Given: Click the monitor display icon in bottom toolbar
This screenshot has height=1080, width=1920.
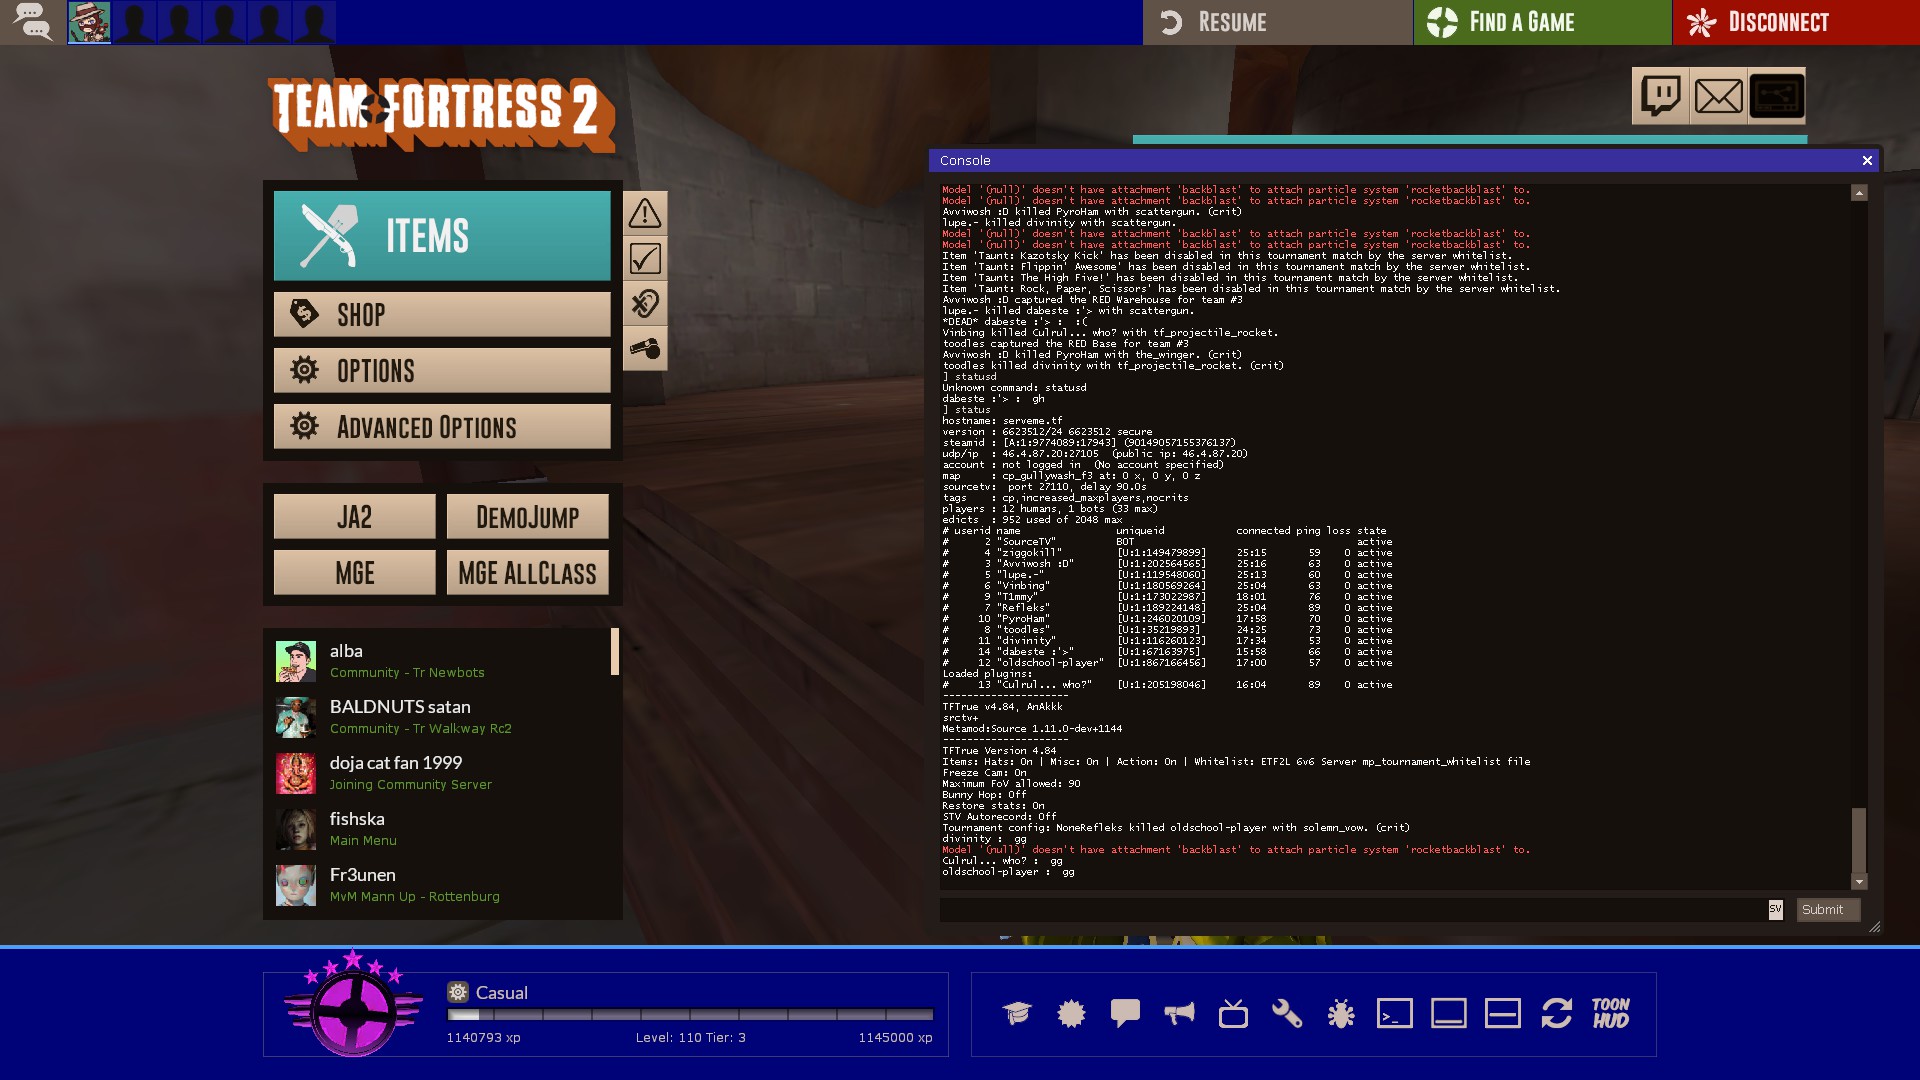Looking at the screenshot, I should [x=1449, y=1014].
